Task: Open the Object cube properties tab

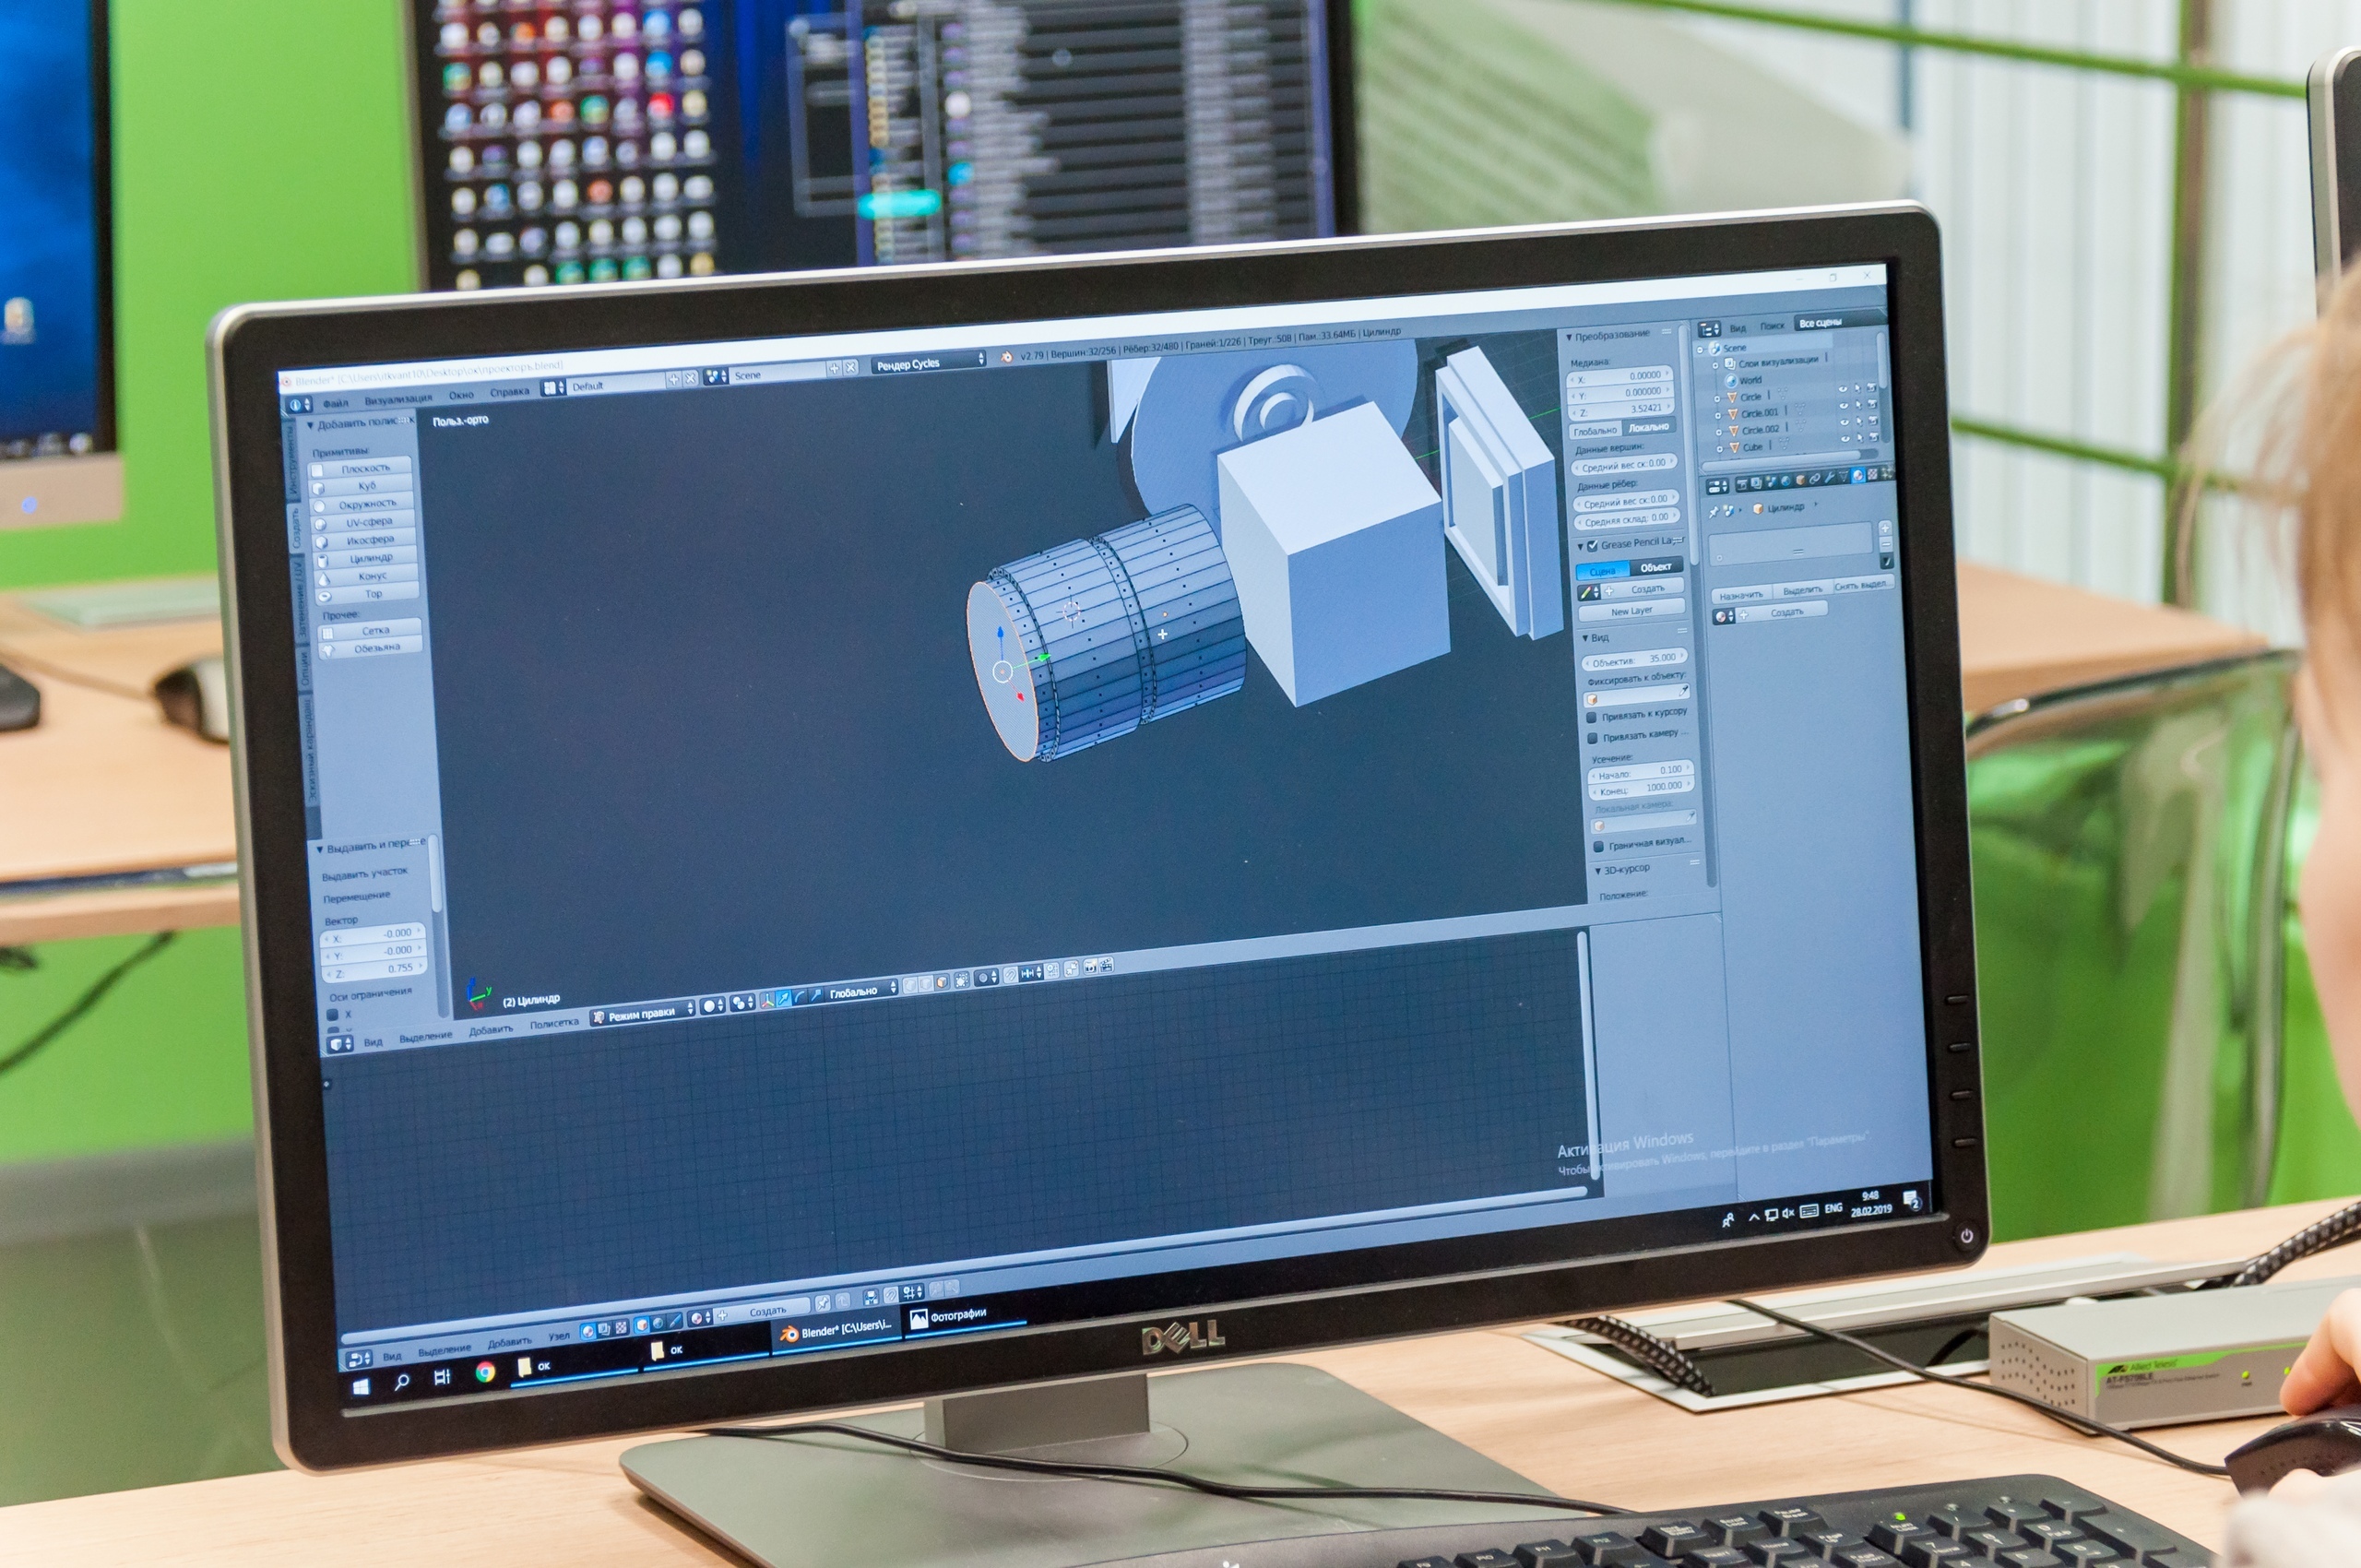Action: pyautogui.click(x=1800, y=480)
